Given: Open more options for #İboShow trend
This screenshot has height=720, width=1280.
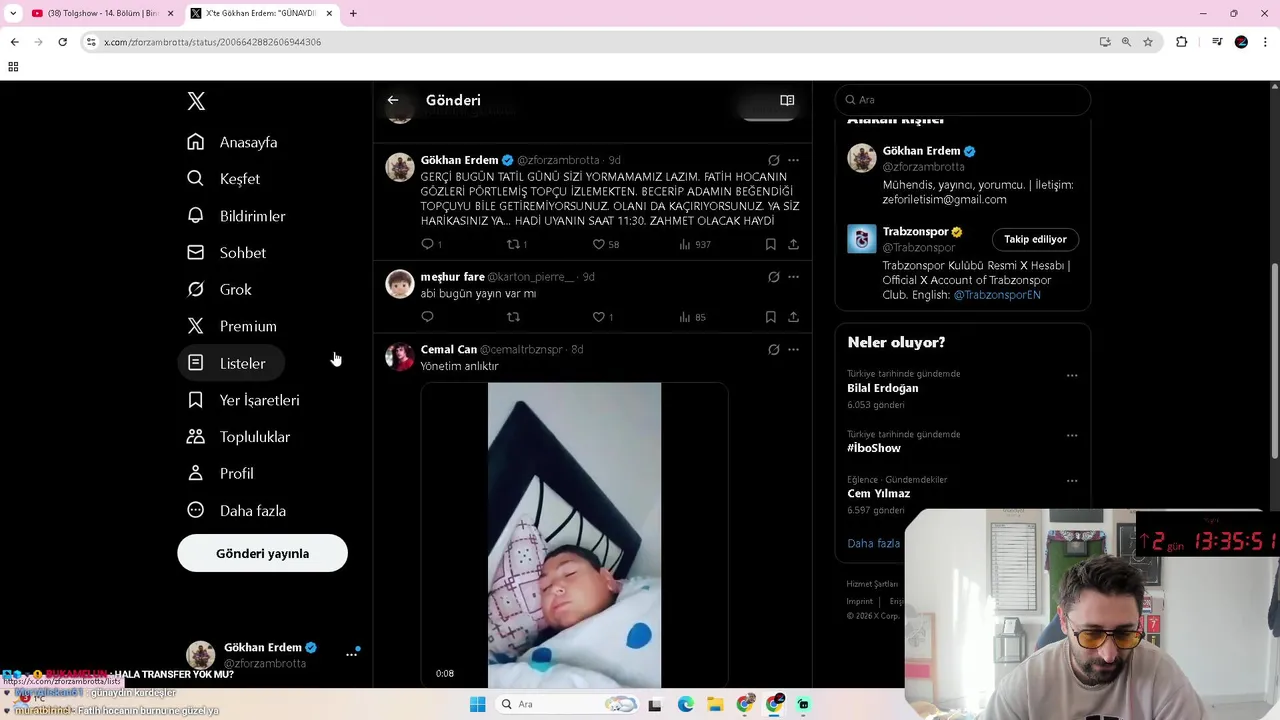Looking at the screenshot, I should (1072, 436).
